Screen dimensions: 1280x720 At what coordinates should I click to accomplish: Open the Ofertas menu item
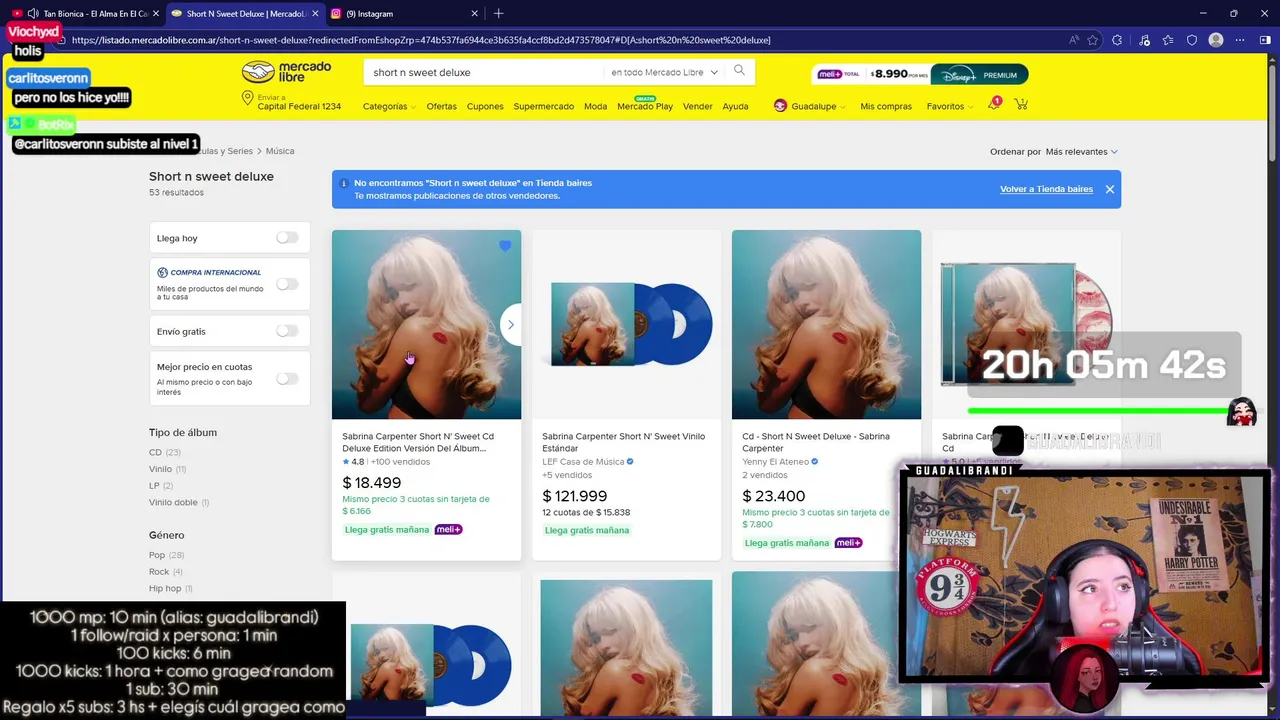tap(441, 106)
